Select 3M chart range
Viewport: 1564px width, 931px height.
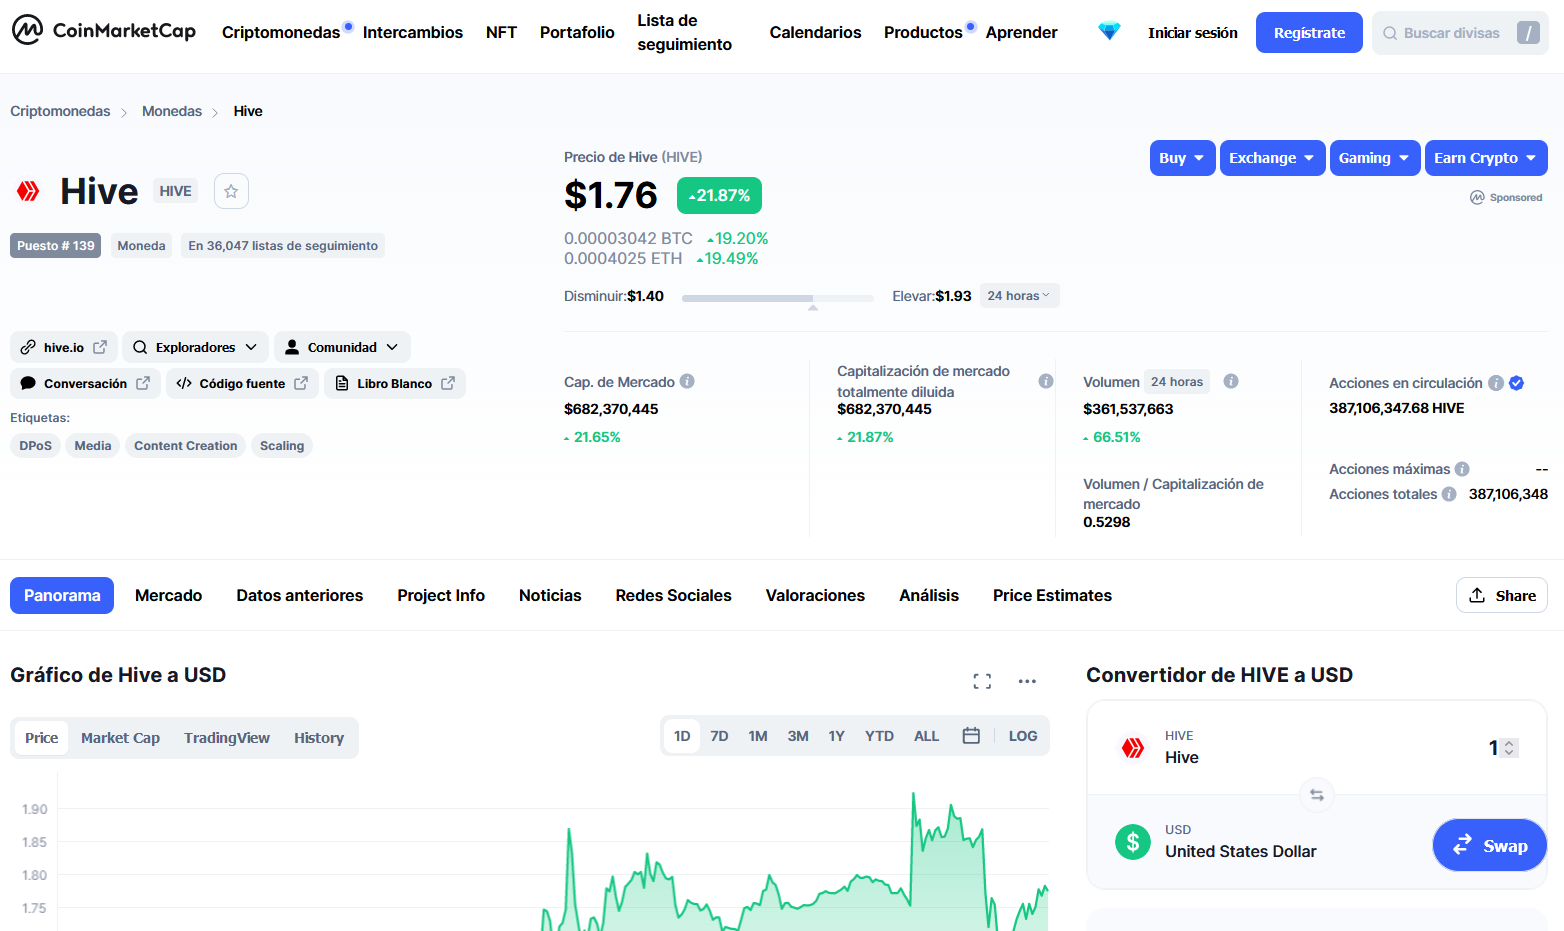(798, 736)
